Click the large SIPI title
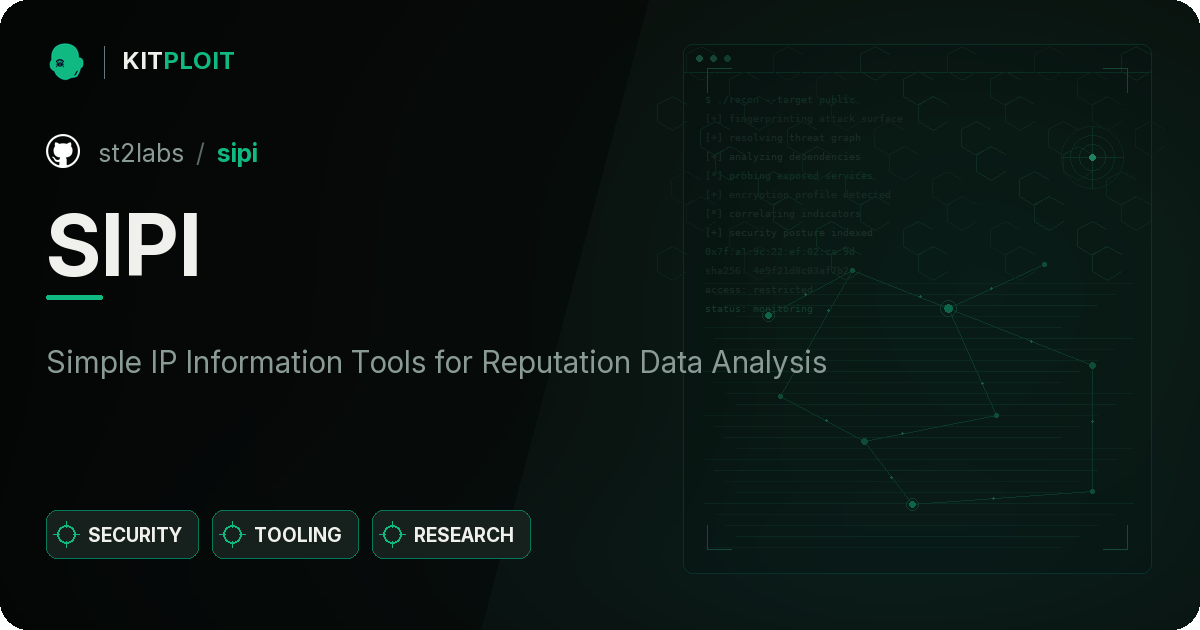 point(124,246)
